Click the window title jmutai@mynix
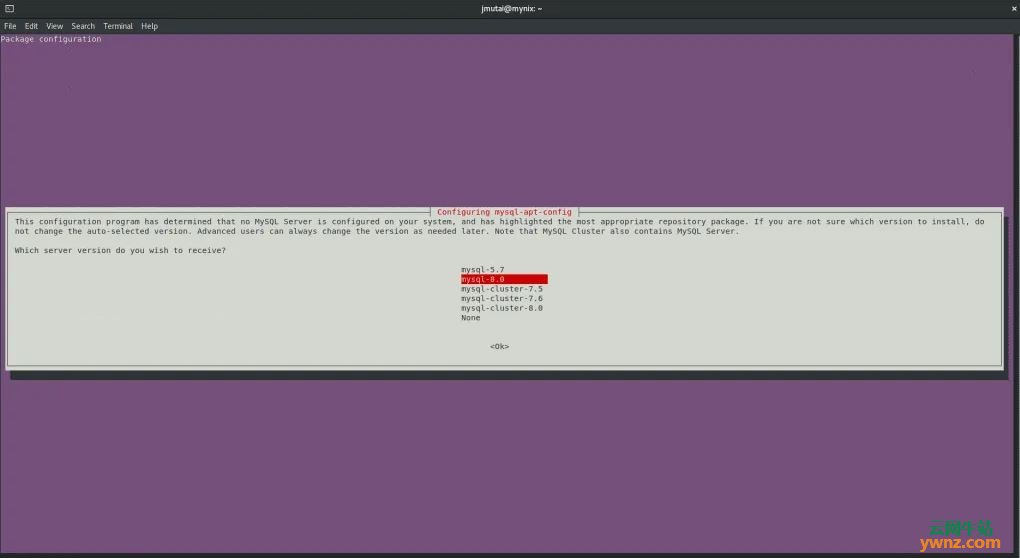The width and height of the screenshot is (1020, 558). click(511, 8)
